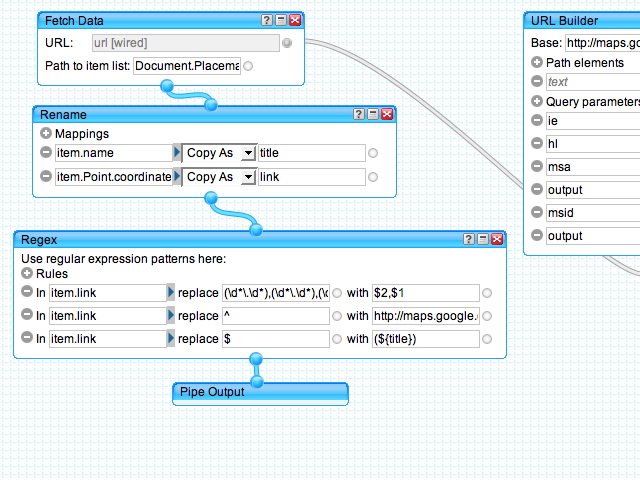
Task: Collapse the Regex module window
Action: coord(483,239)
